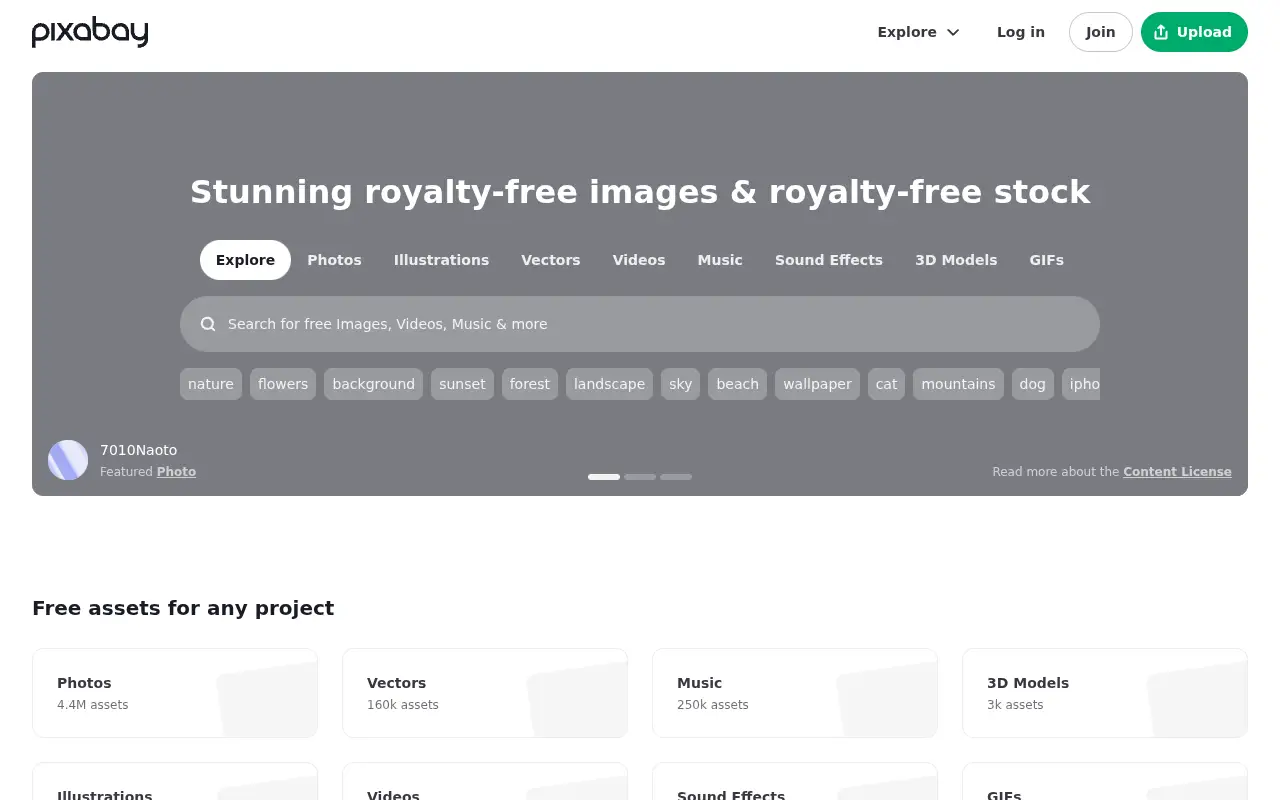Select the nature tag chip
The image size is (1280, 800).
211,384
